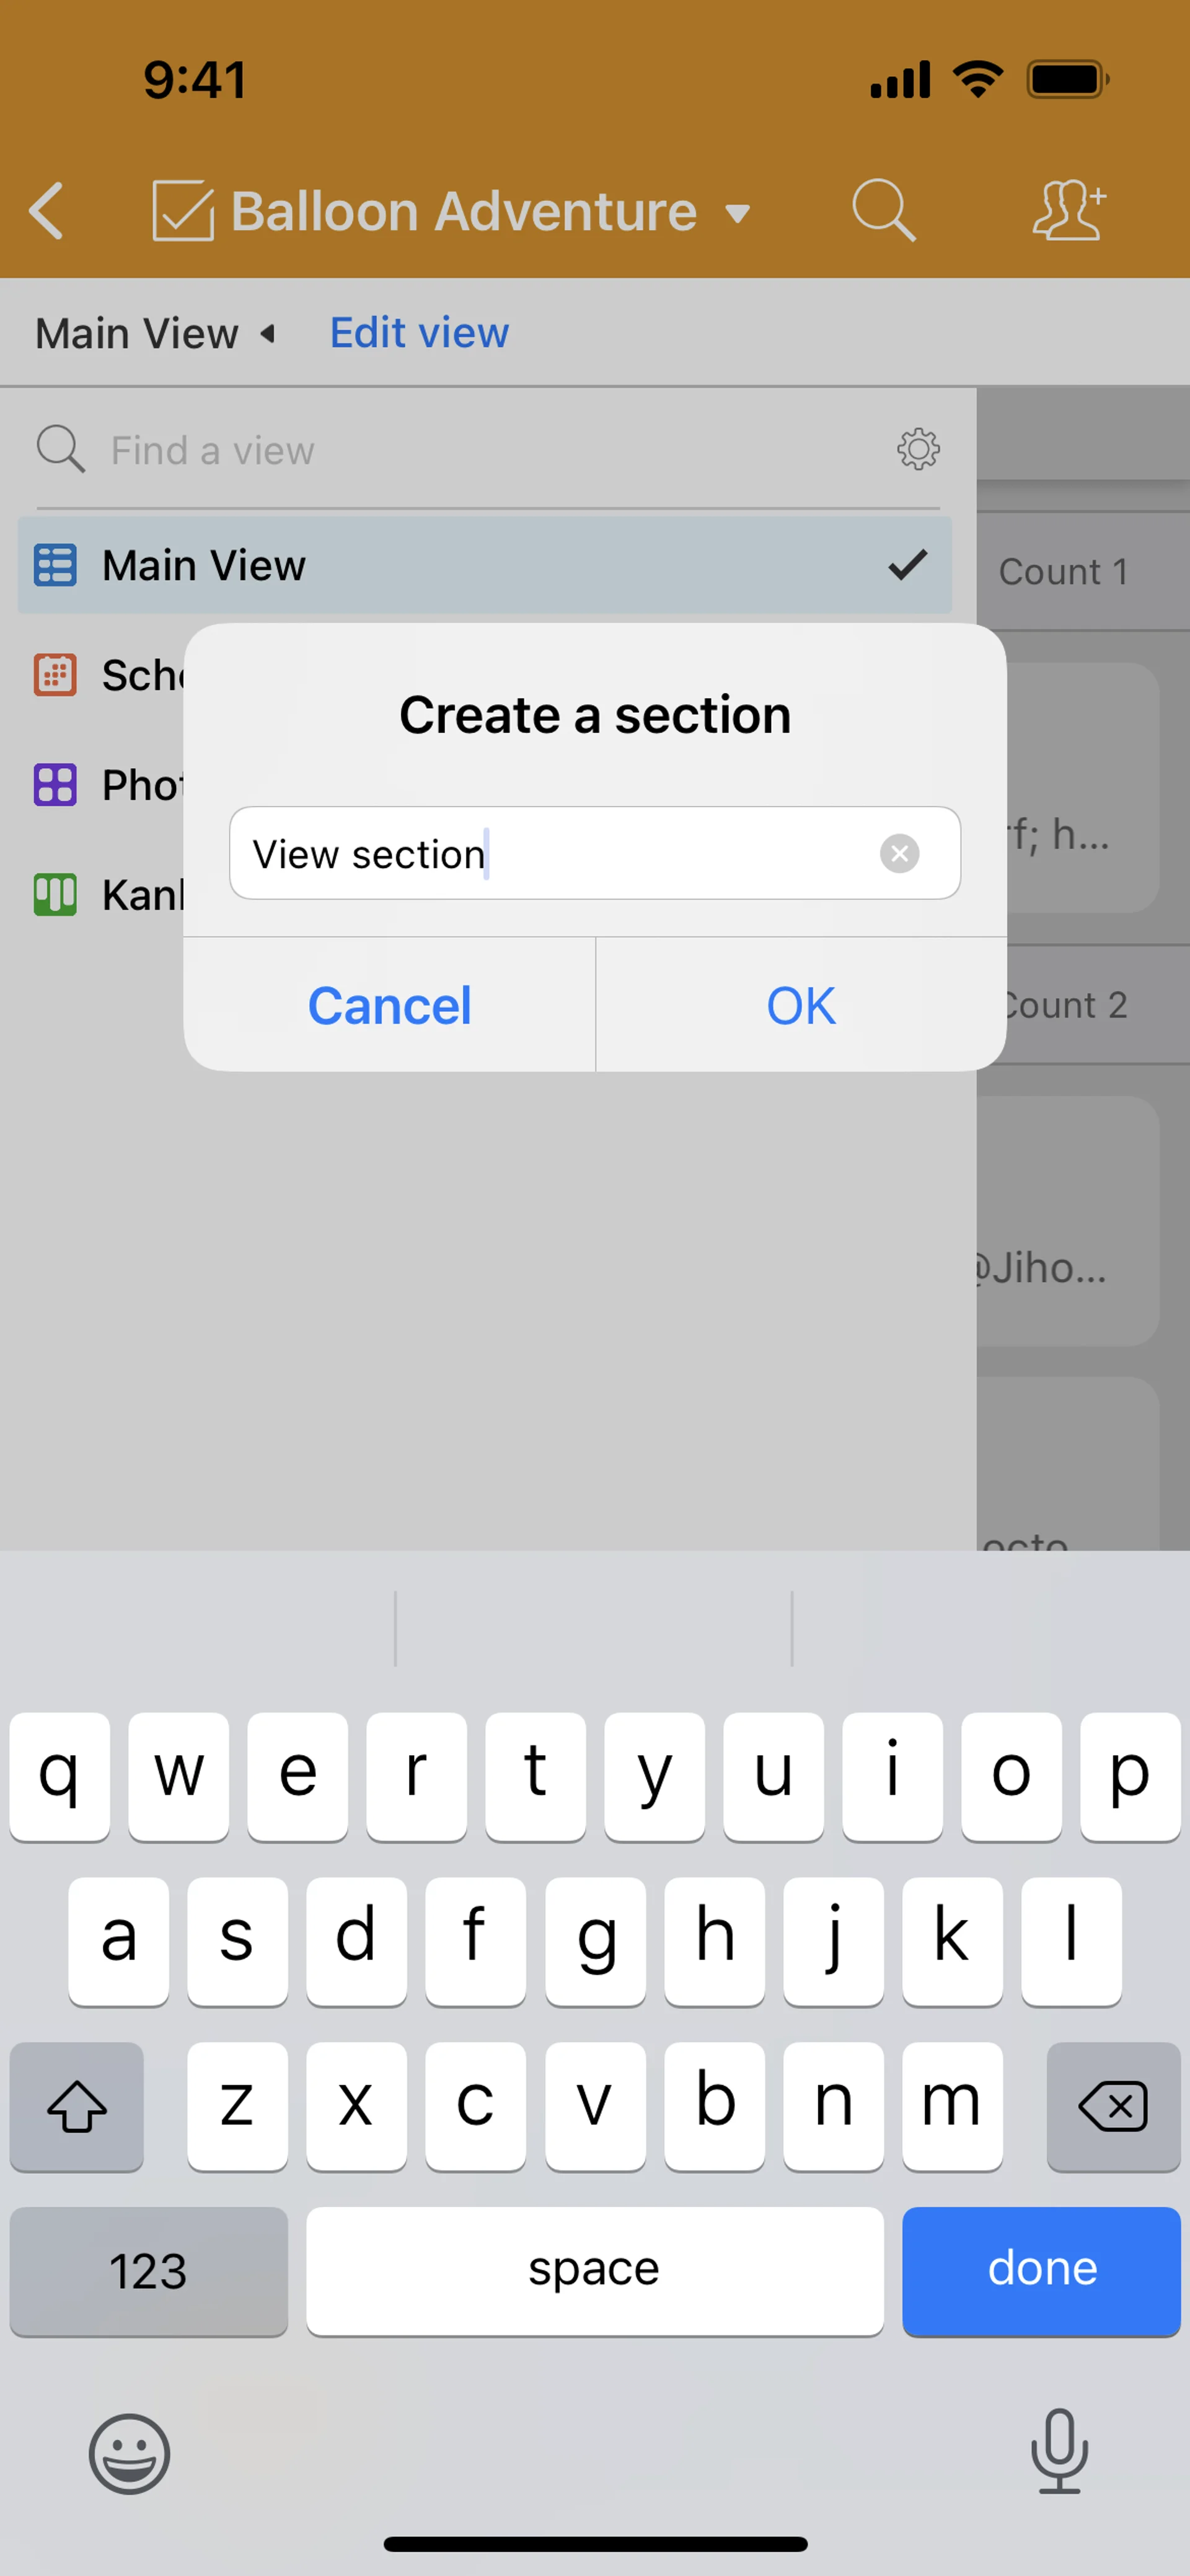This screenshot has width=1190, height=2576.
Task: Switch to the 123 number keyboard
Action: pos(149,2270)
